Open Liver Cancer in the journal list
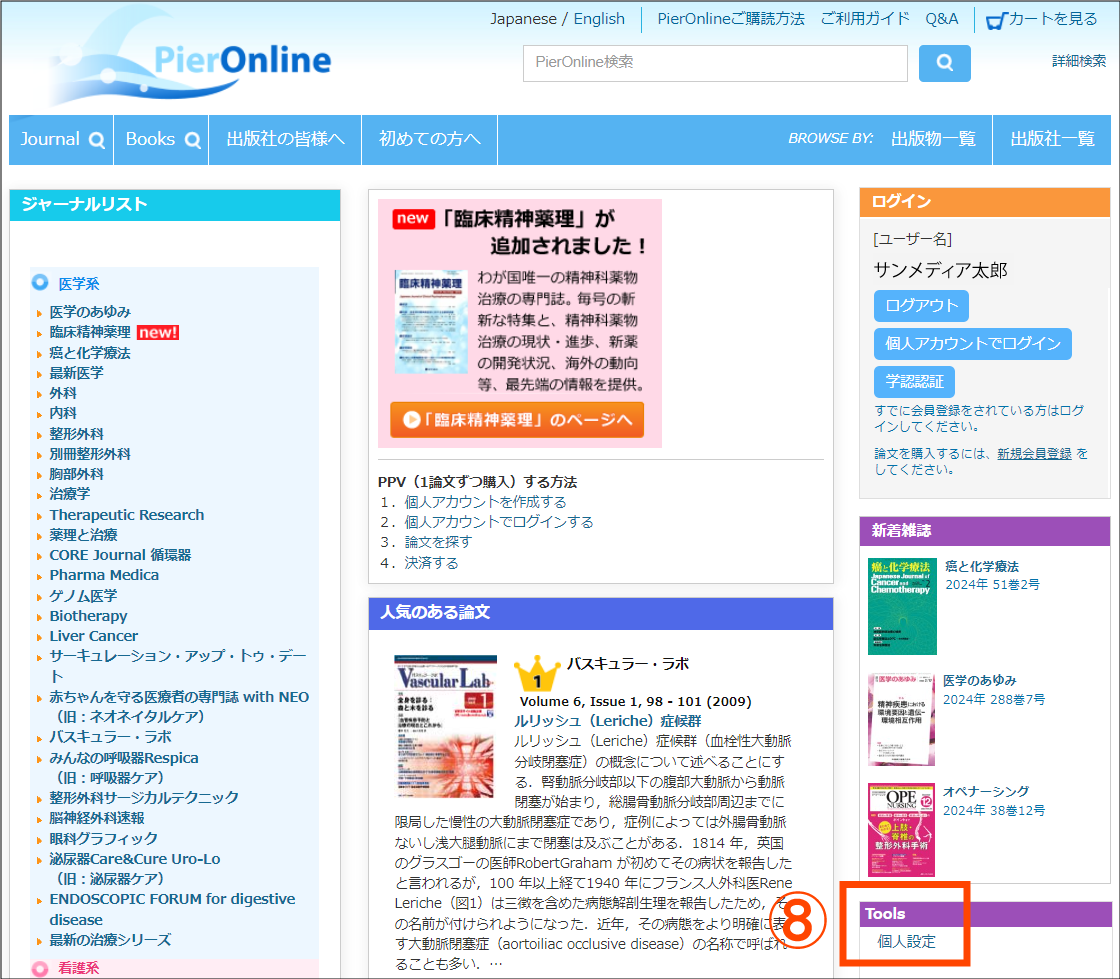The width and height of the screenshot is (1120, 979). tap(94, 636)
